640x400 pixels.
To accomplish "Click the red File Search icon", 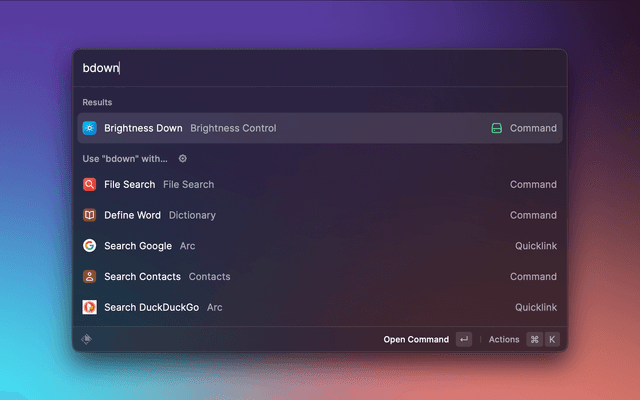I will pyautogui.click(x=90, y=184).
